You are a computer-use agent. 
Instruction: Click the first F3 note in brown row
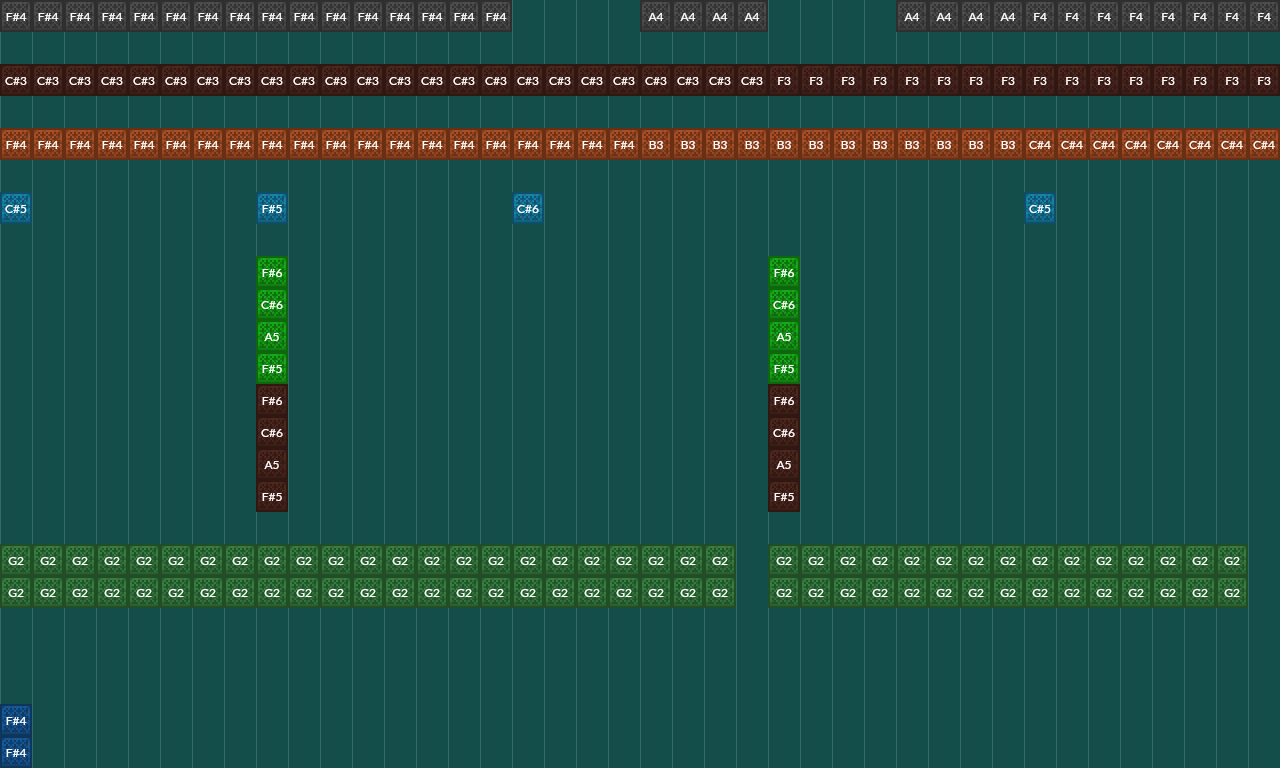click(x=784, y=81)
